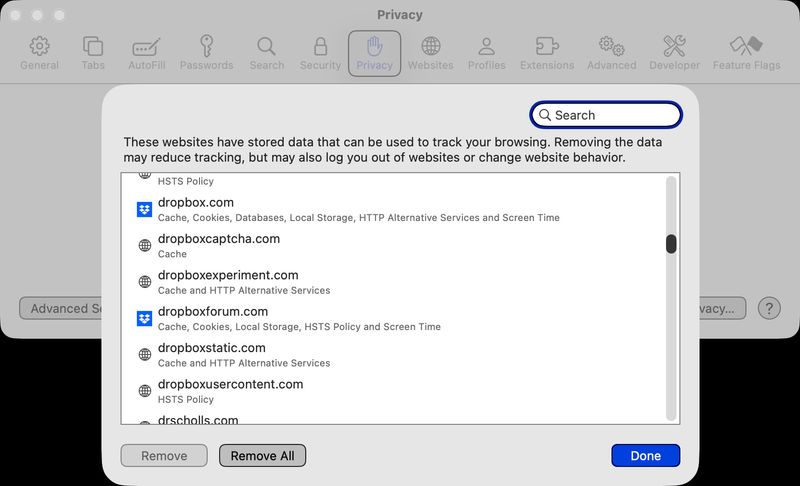Open the Passwords pane
The height and width of the screenshot is (486, 800).
[x=206, y=53]
